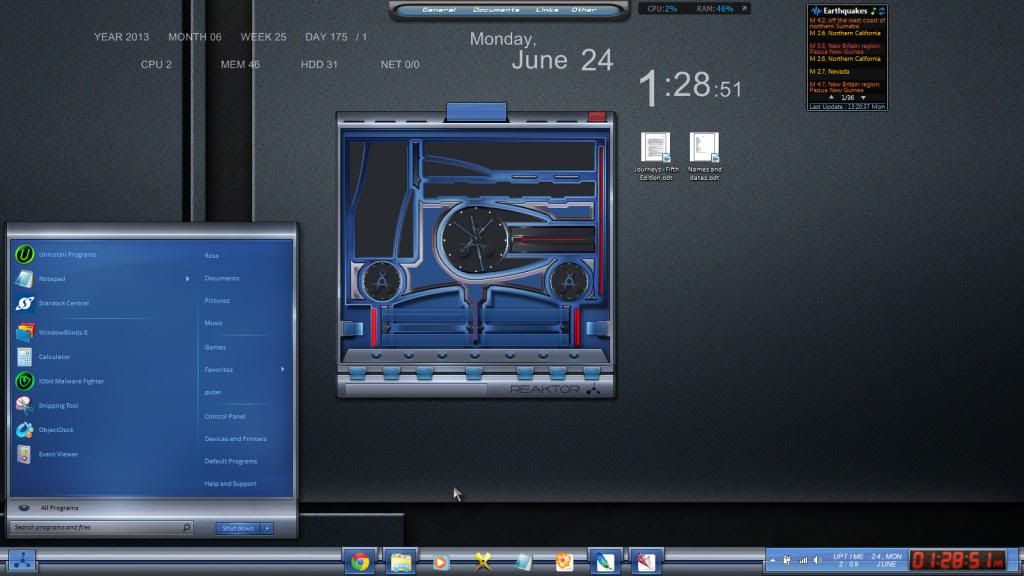Open the Names and dates.odt desktop file
Image resolution: width=1024 pixels, height=576 pixels.
[704, 156]
